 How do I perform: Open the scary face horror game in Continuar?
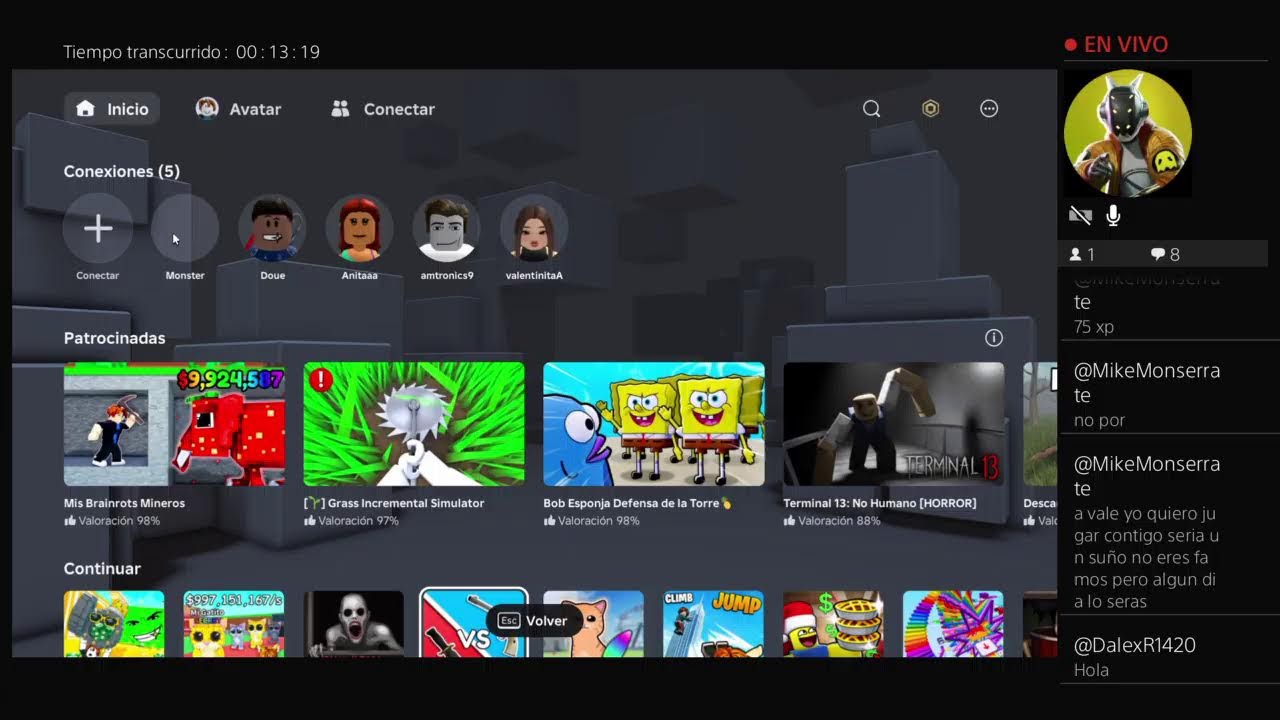(354, 623)
